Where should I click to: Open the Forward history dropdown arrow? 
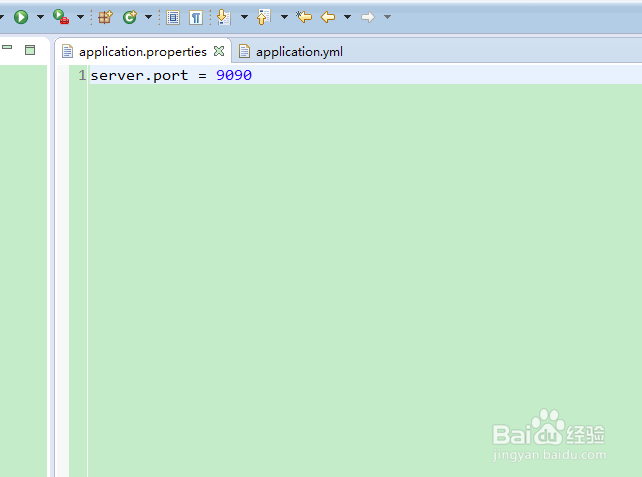coord(387,17)
